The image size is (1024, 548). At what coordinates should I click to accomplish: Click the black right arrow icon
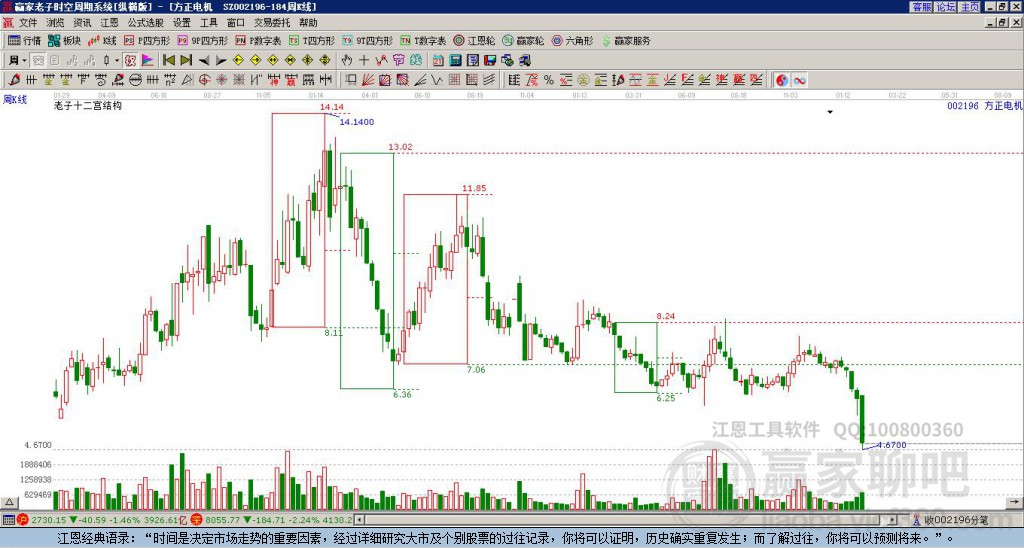[x=221, y=61]
